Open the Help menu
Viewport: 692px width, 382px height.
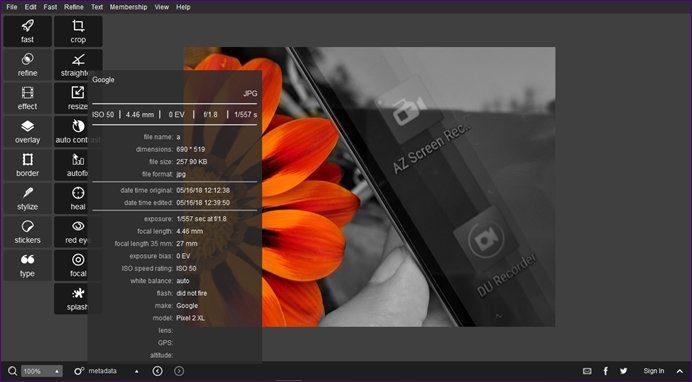pyautogui.click(x=183, y=7)
